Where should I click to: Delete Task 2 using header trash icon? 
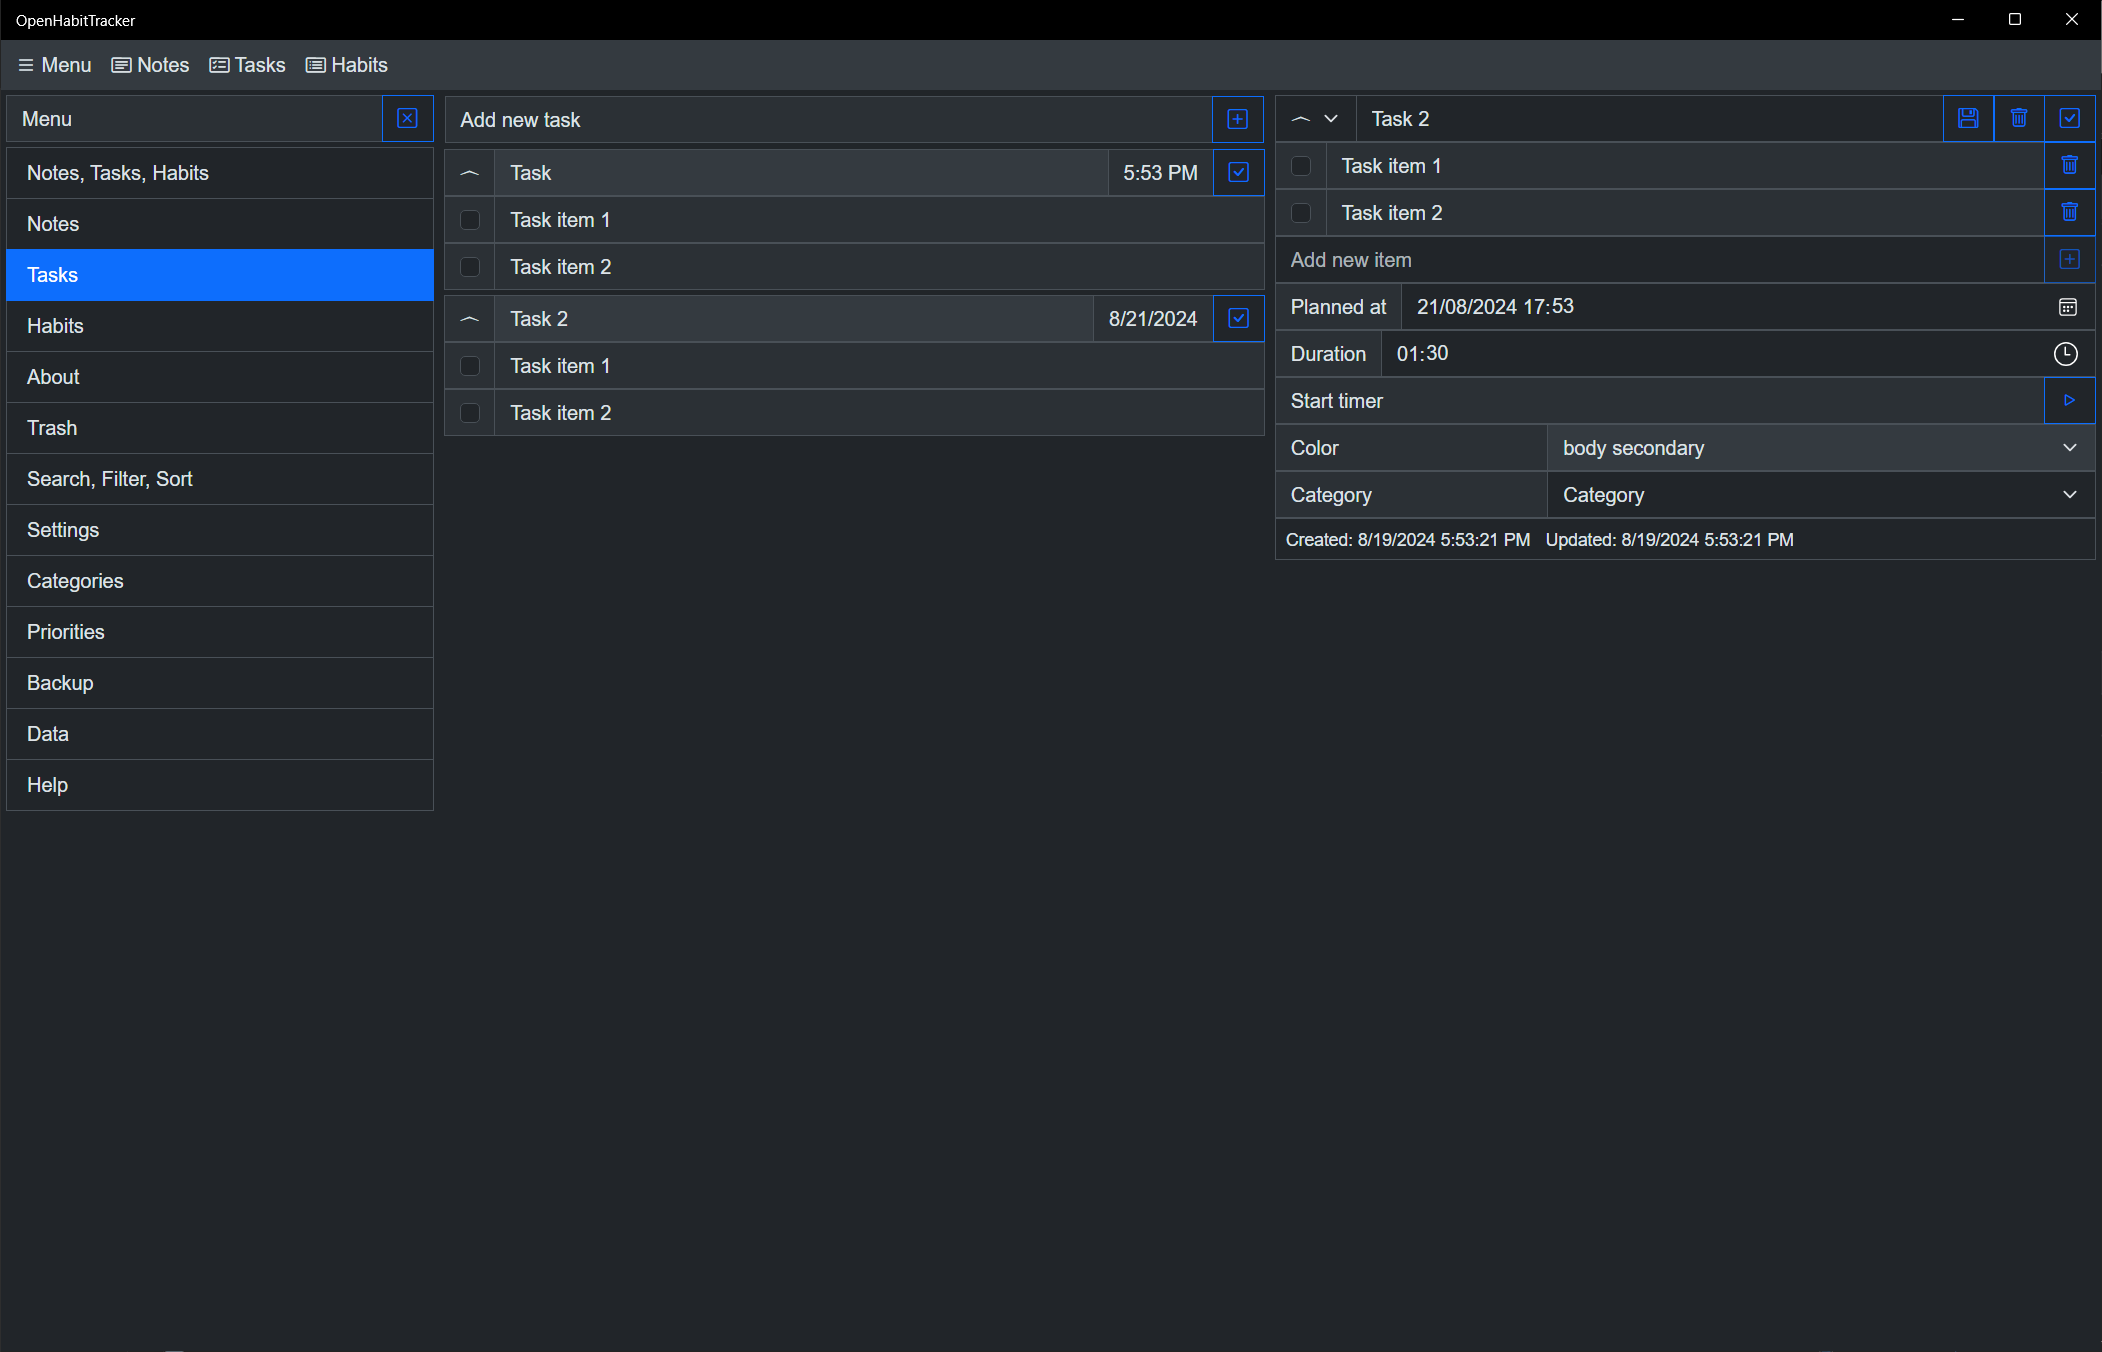[x=2019, y=118]
